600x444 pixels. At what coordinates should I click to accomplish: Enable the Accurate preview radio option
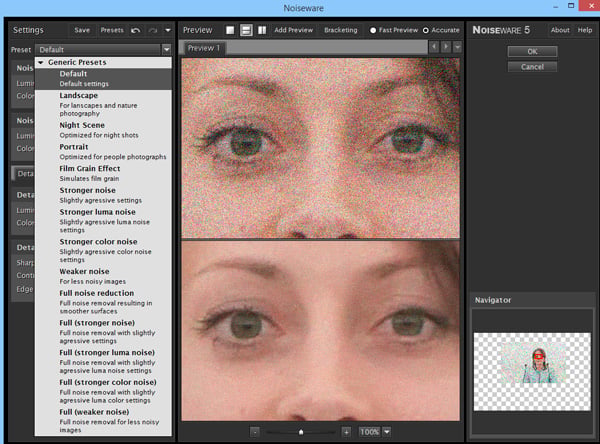click(x=426, y=30)
